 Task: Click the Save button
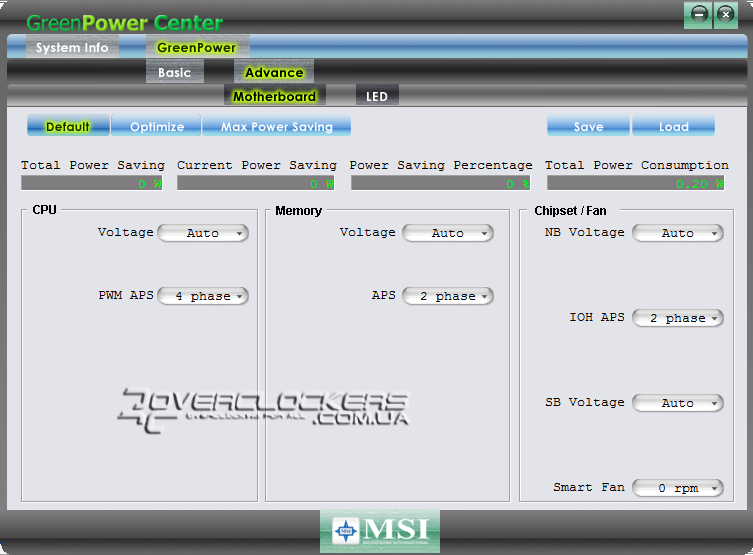(588, 126)
